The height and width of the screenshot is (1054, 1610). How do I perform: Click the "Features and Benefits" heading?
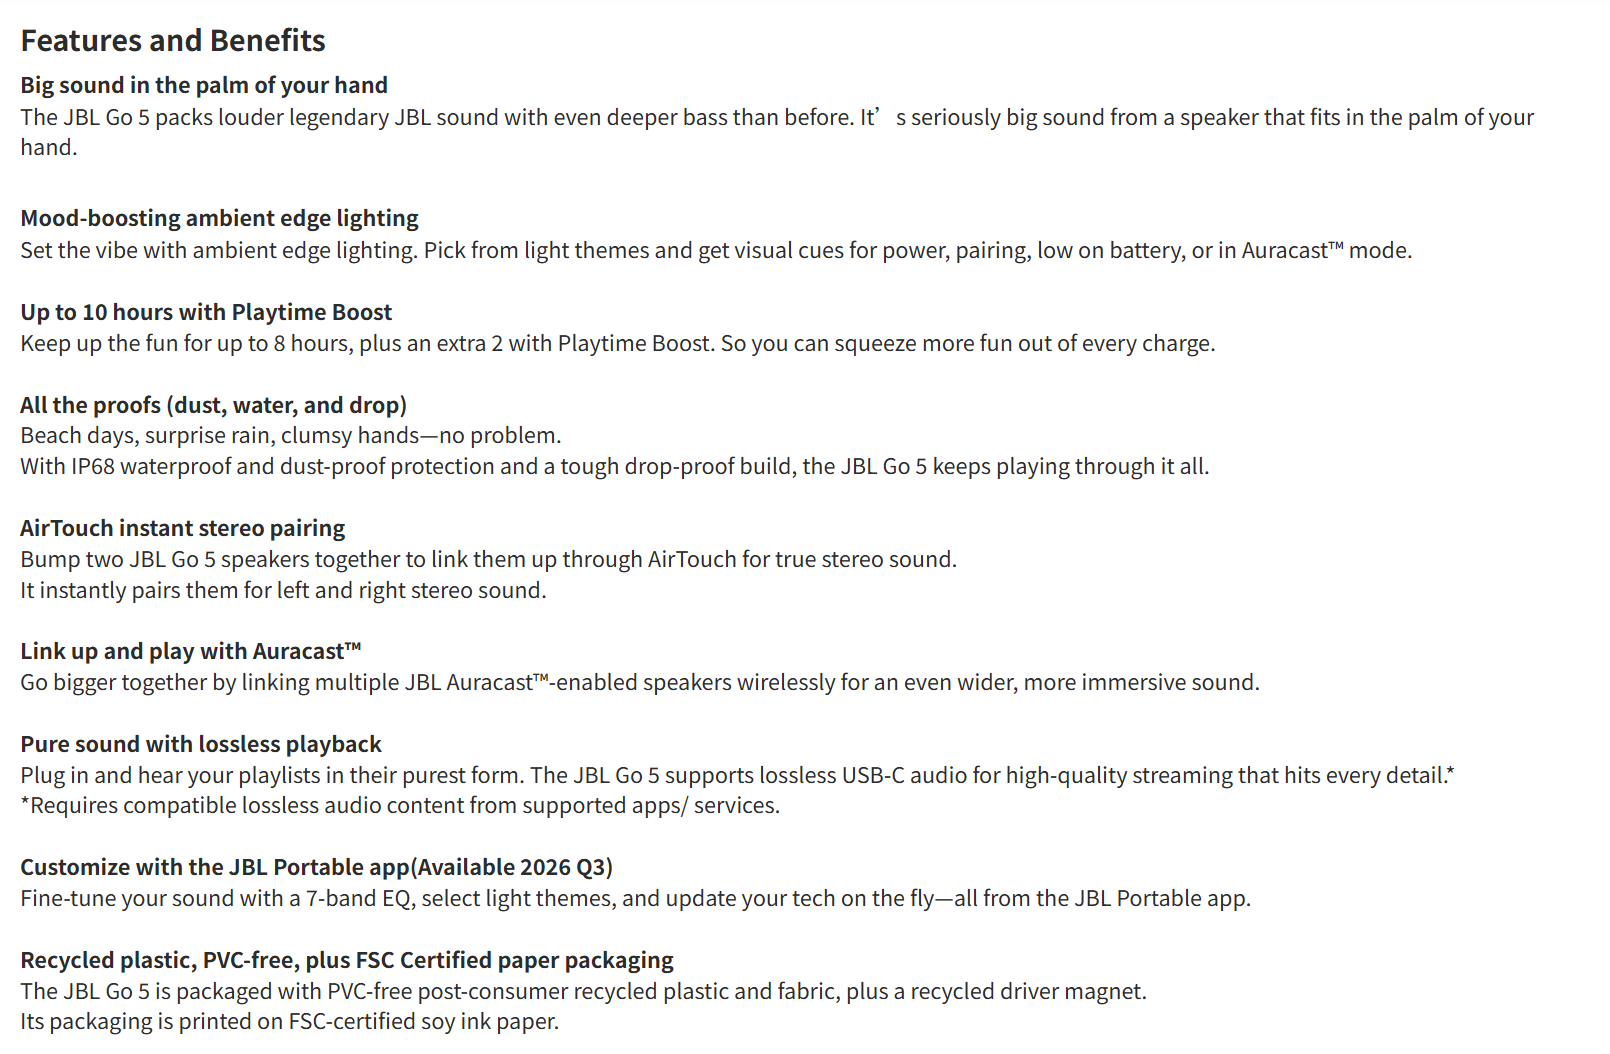coord(173,41)
